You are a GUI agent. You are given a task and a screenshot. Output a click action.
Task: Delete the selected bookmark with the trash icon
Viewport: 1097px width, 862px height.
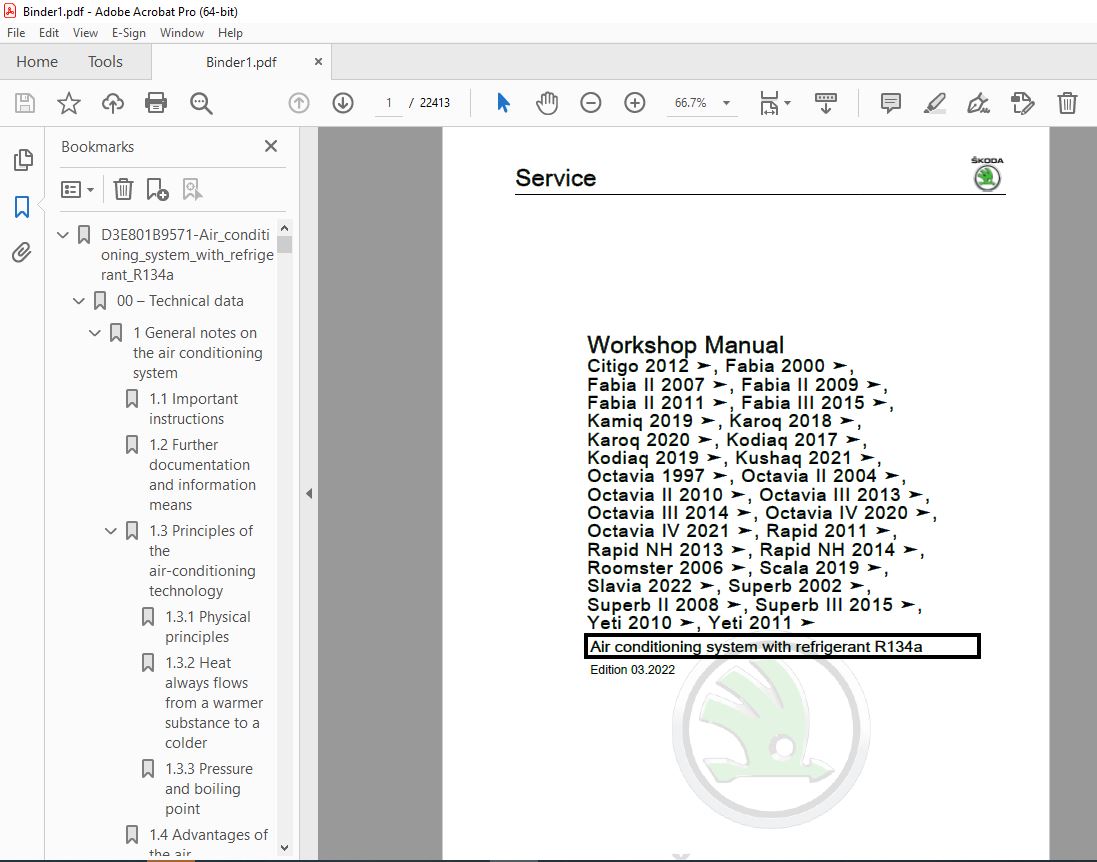pyautogui.click(x=123, y=189)
